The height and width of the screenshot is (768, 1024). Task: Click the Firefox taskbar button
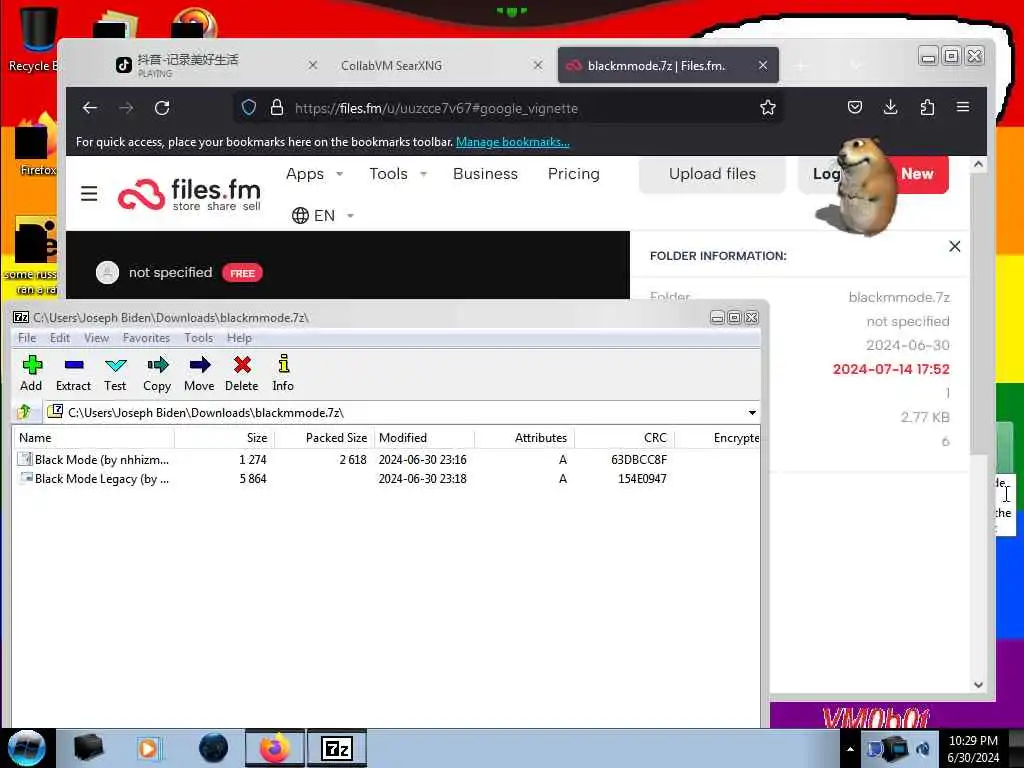click(275, 748)
